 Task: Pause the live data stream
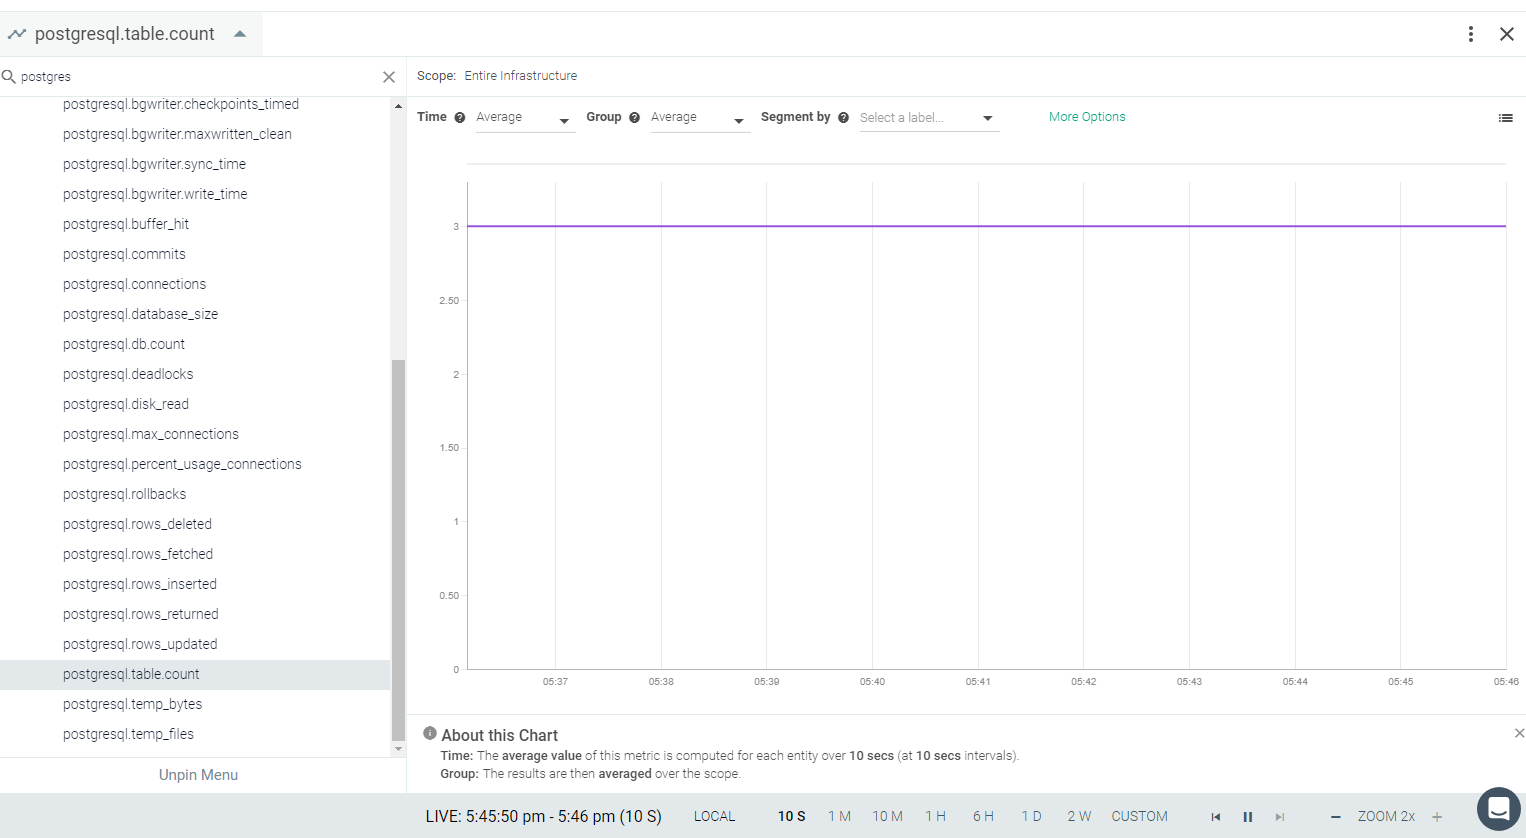click(x=1247, y=817)
